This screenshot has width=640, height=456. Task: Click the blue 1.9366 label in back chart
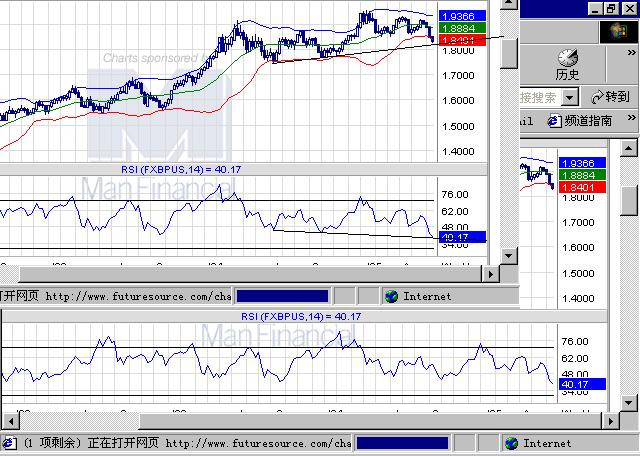coord(582,163)
